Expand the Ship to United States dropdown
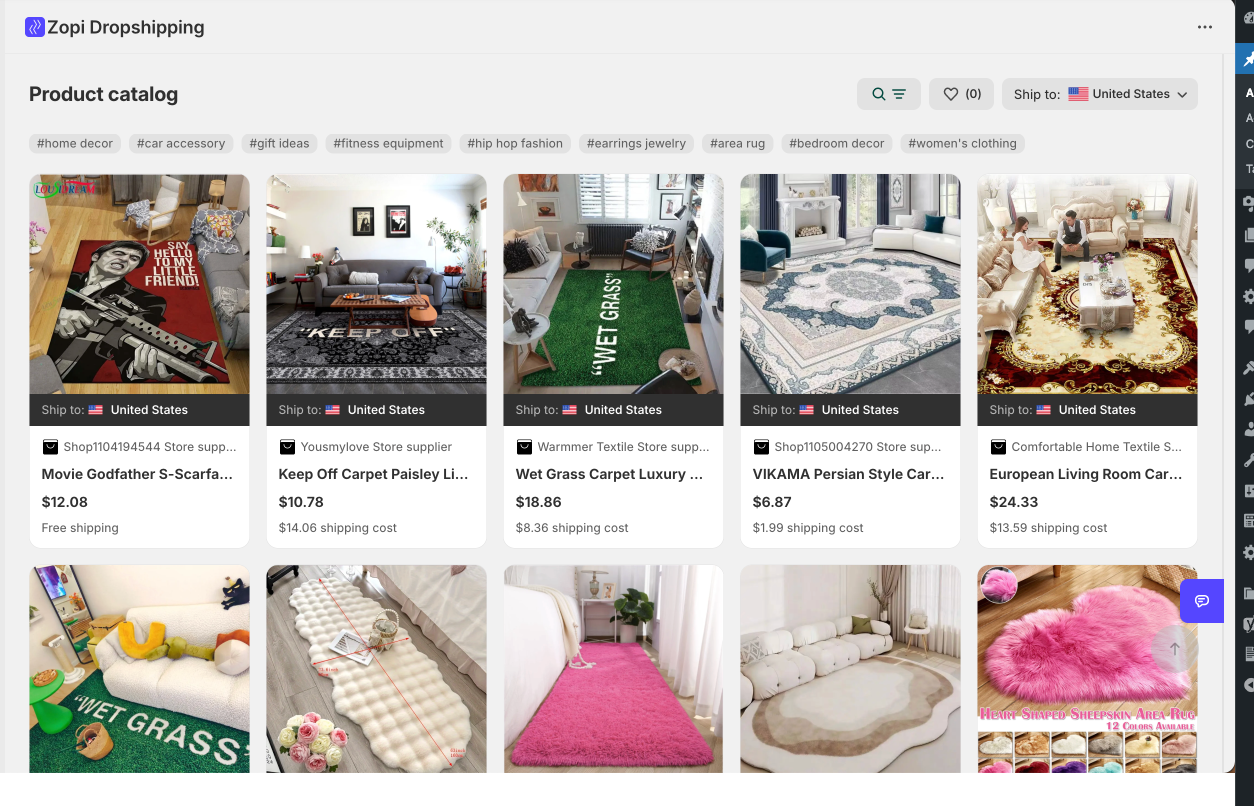 point(1099,94)
